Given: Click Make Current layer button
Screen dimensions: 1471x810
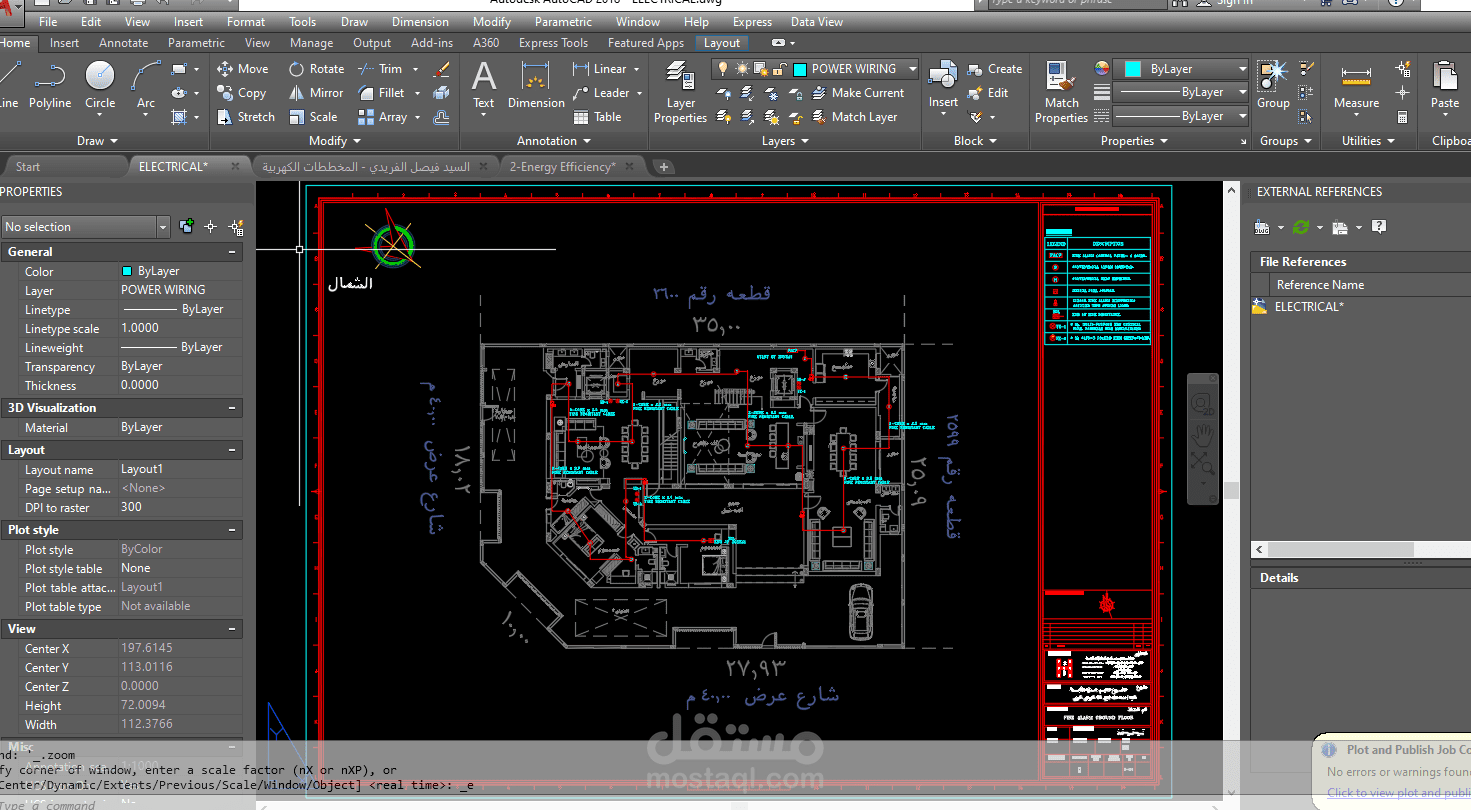Looking at the screenshot, I should pyautogui.click(x=858, y=93).
